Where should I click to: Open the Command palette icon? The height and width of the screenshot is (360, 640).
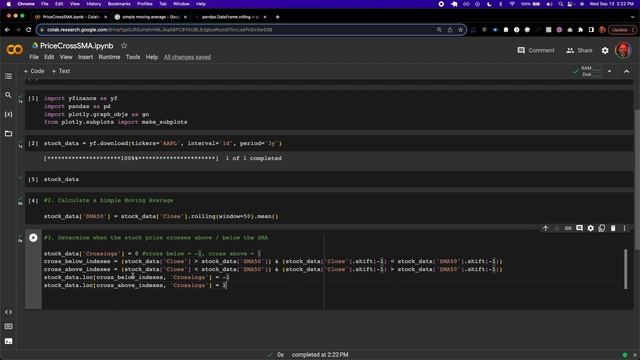coord(8,327)
